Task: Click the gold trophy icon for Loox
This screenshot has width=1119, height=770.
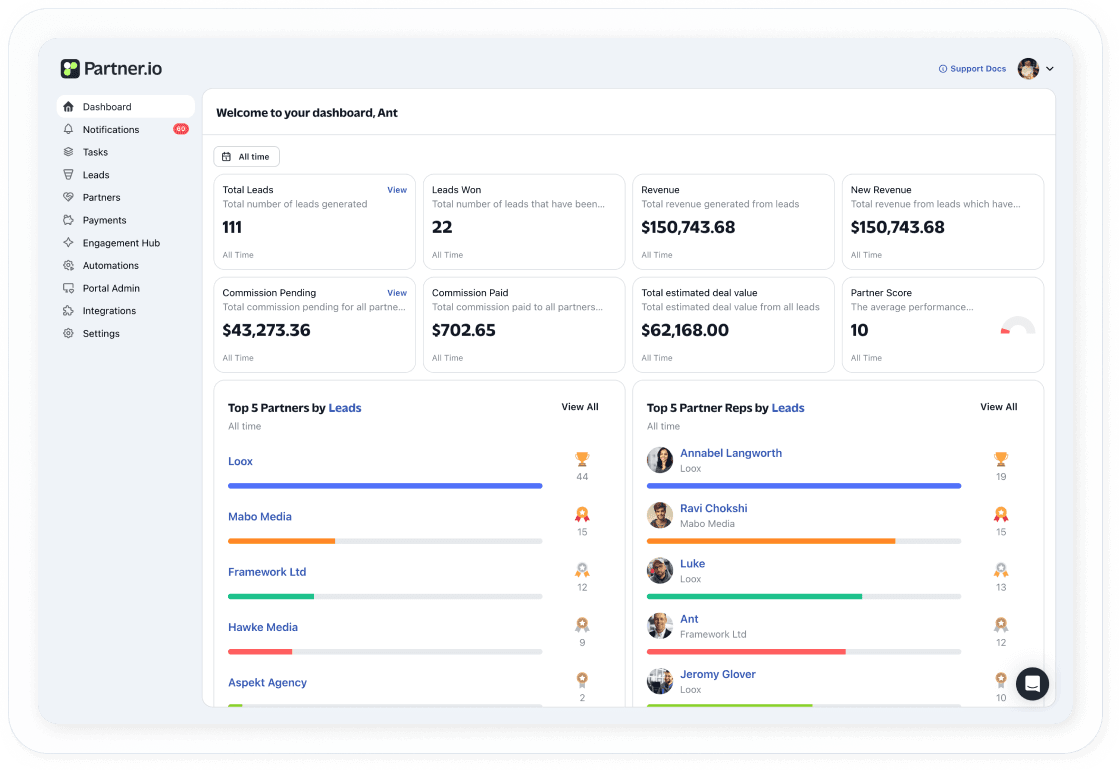Action: [x=582, y=459]
